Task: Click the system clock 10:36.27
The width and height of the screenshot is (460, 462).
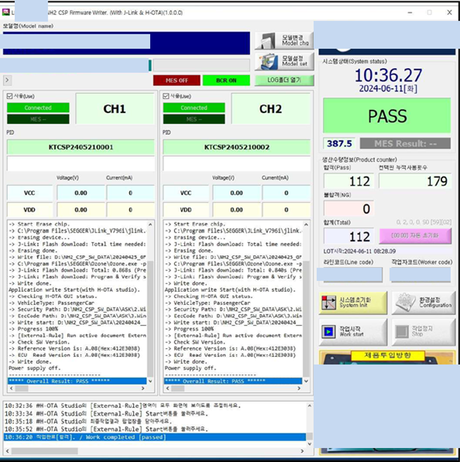Action: (x=388, y=75)
